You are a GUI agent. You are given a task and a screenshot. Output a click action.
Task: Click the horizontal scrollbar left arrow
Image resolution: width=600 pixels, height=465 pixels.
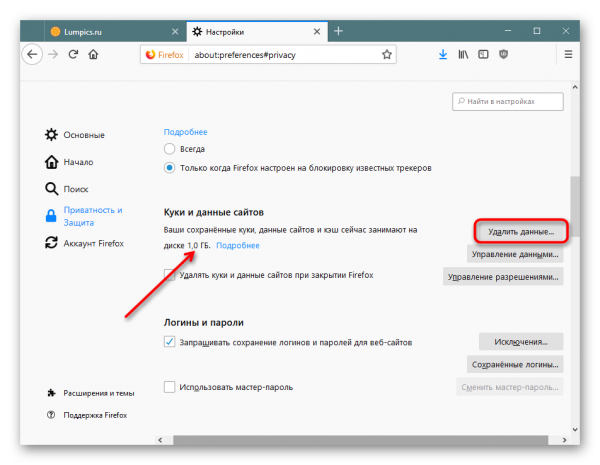pos(160,440)
